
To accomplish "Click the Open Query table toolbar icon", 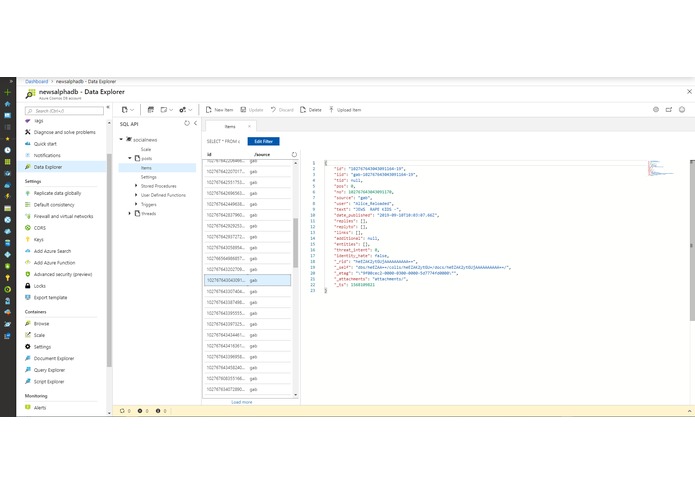I will [151, 110].
